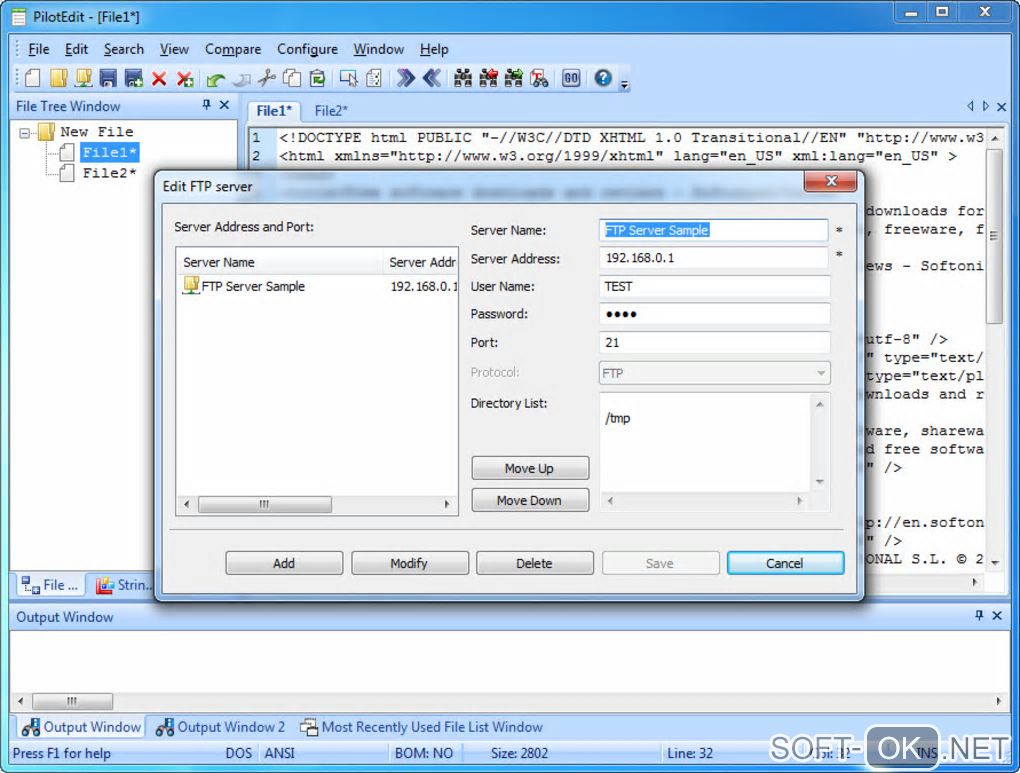The height and width of the screenshot is (773, 1020).
Task: Click the Open from FTP icon
Action: pos(83,79)
